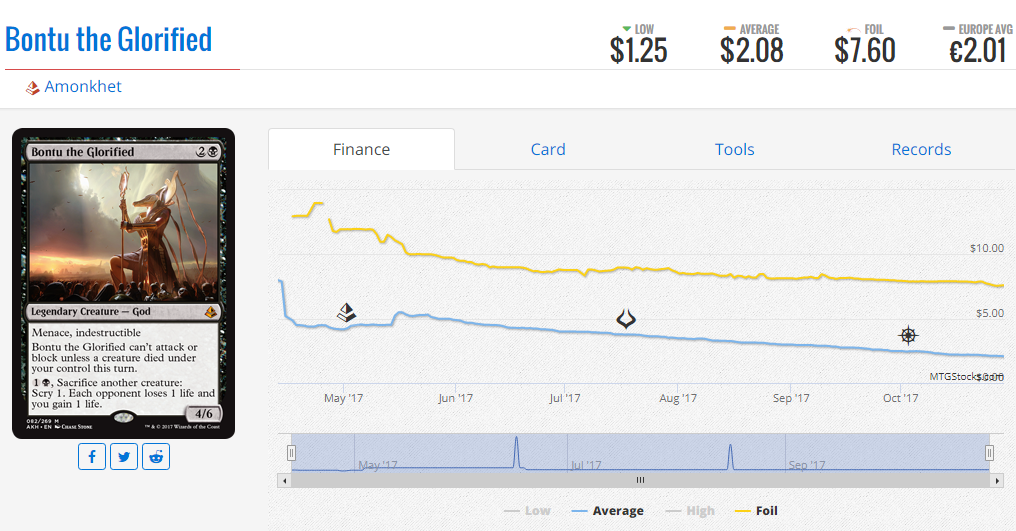1016x531 pixels.
Task: Toggle the Average price series
Action: tap(608, 511)
